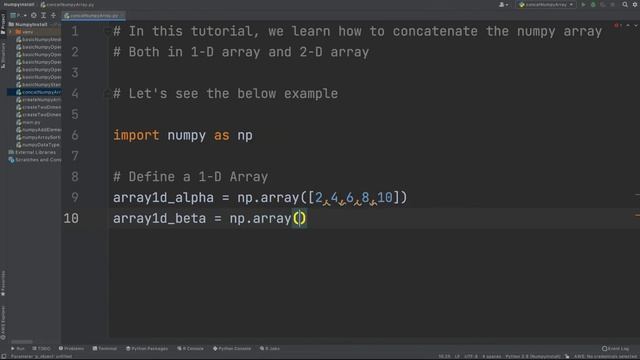Select the venv folder in tree
The image size is (640, 360).
coord(24,32)
